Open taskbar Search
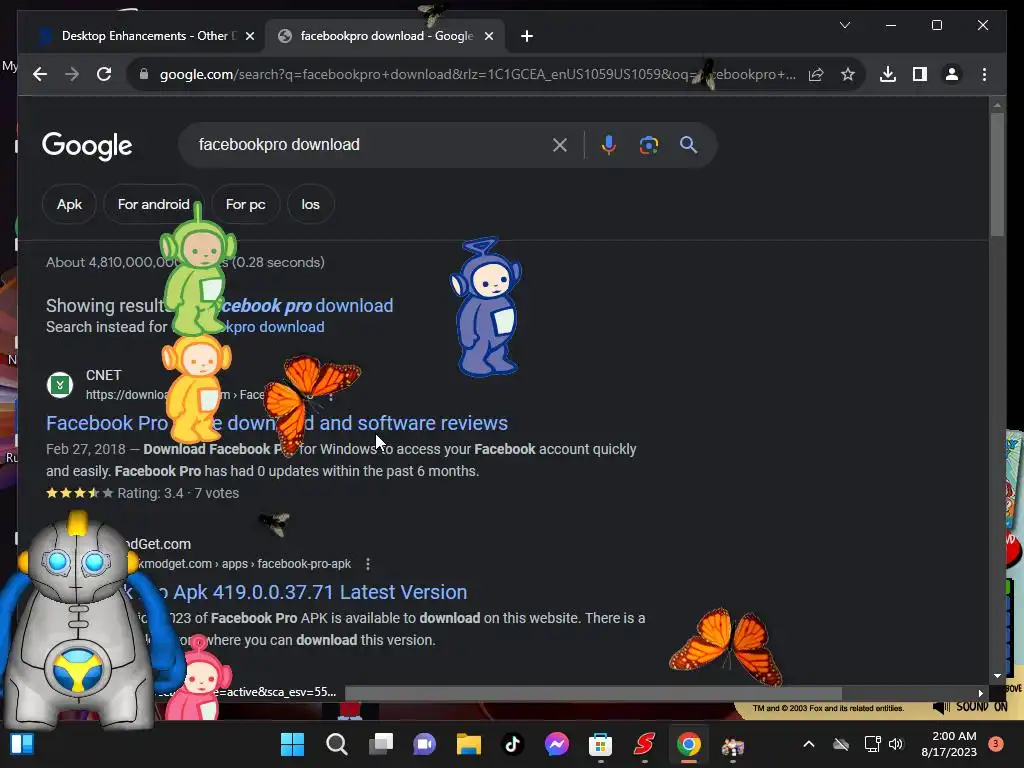This screenshot has height=768, width=1024. 336,744
